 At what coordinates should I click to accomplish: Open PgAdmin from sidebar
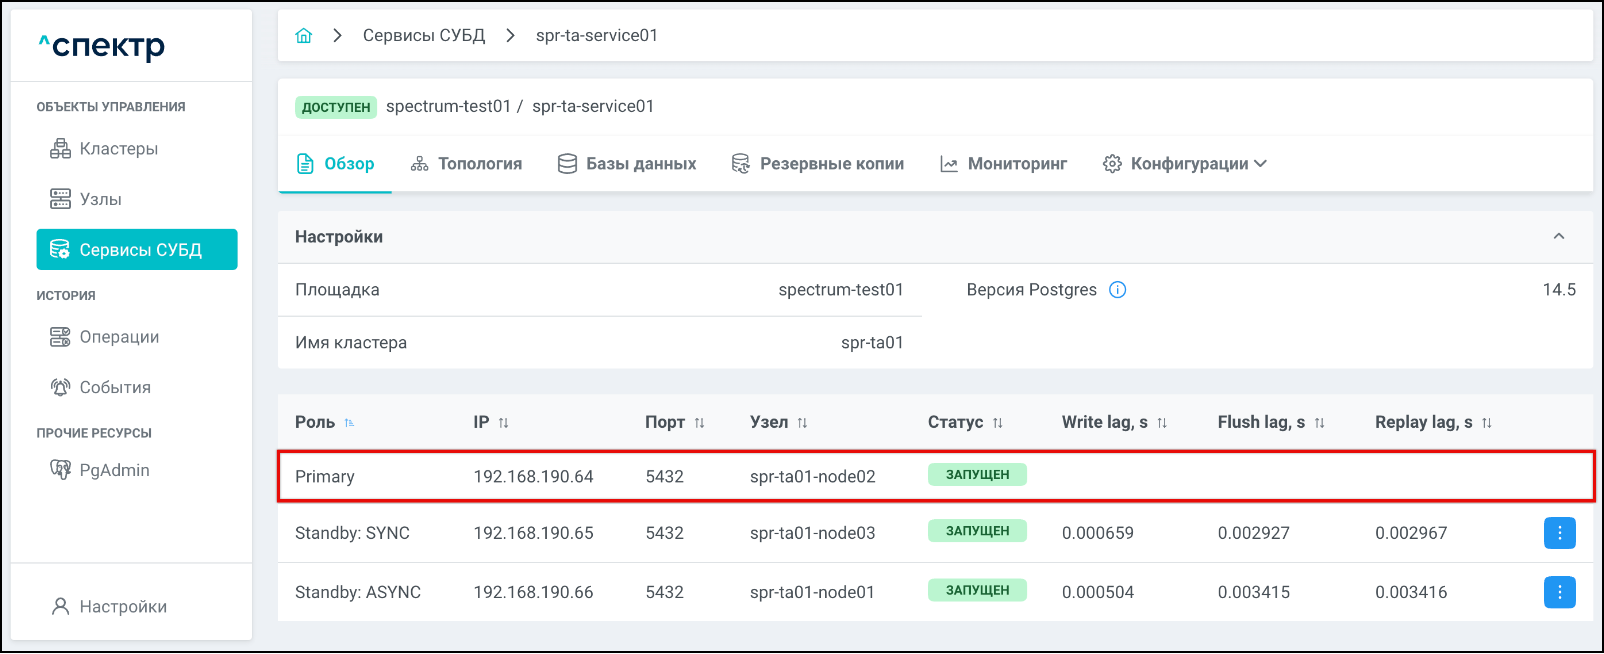click(x=114, y=470)
